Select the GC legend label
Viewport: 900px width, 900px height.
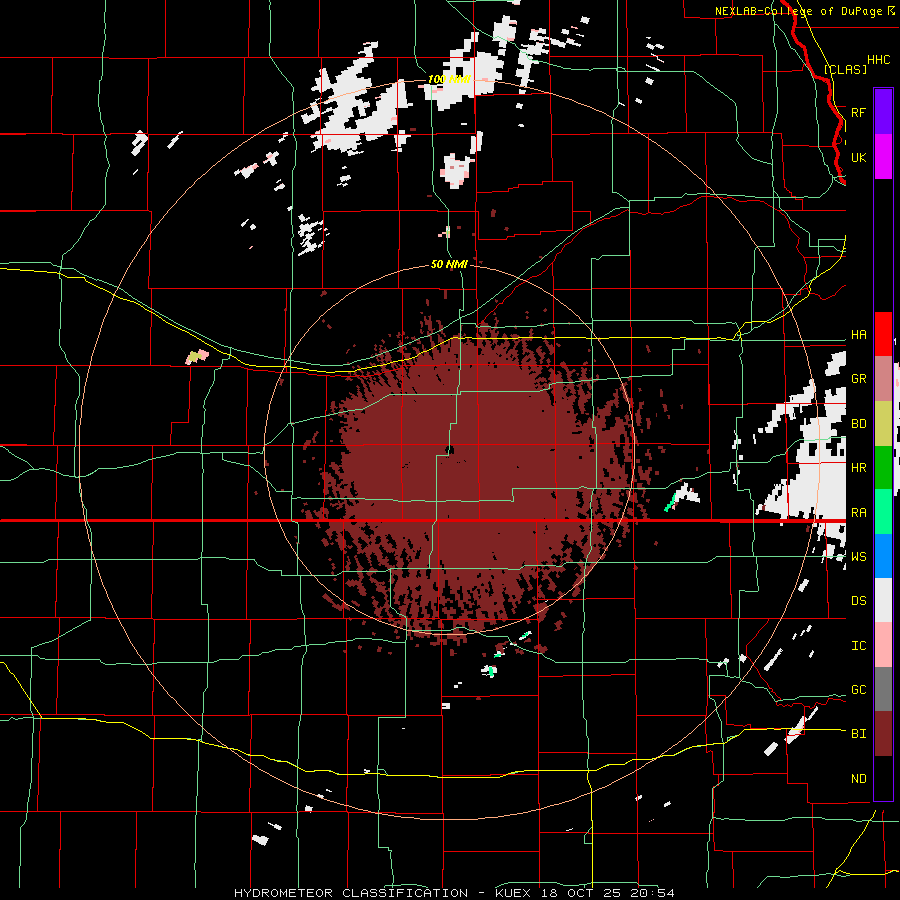tap(858, 690)
